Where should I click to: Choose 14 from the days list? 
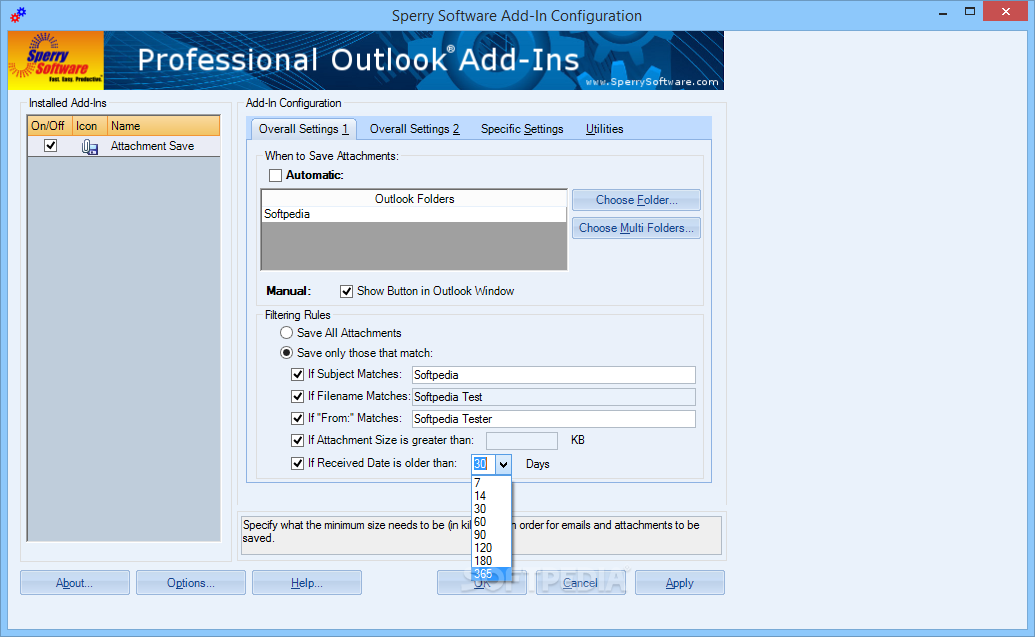[491, 496]
